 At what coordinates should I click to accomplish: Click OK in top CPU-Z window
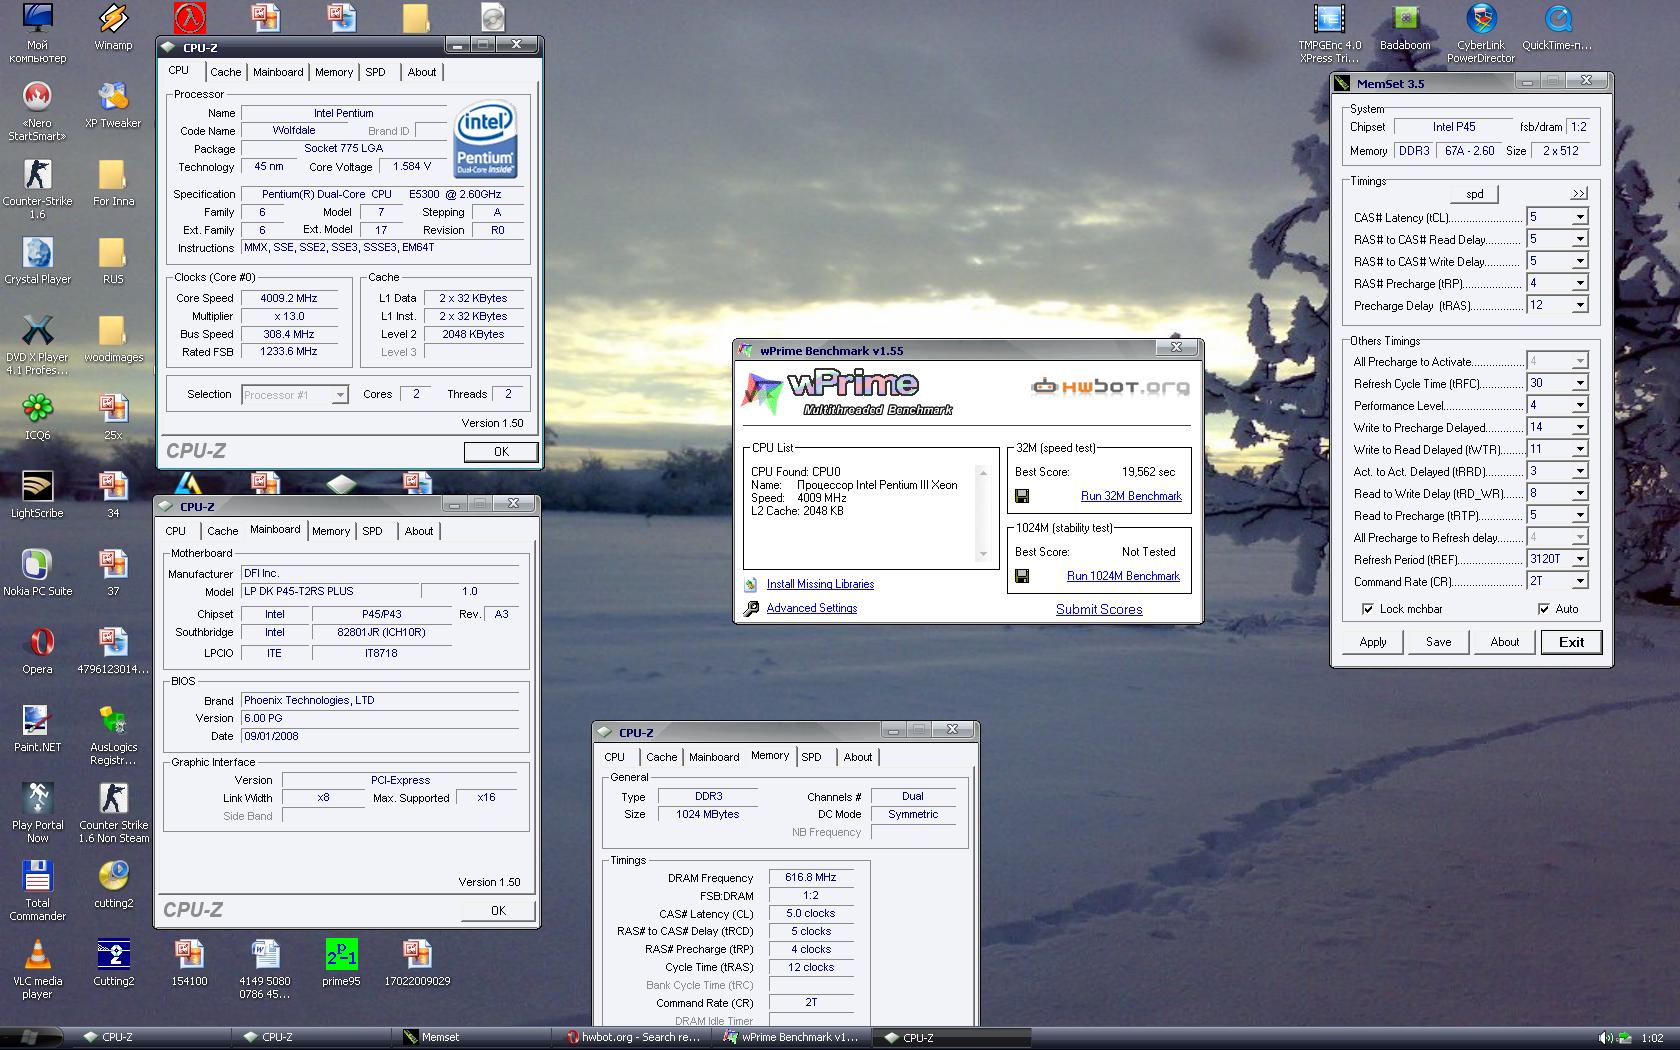click(x=501, y=452)
